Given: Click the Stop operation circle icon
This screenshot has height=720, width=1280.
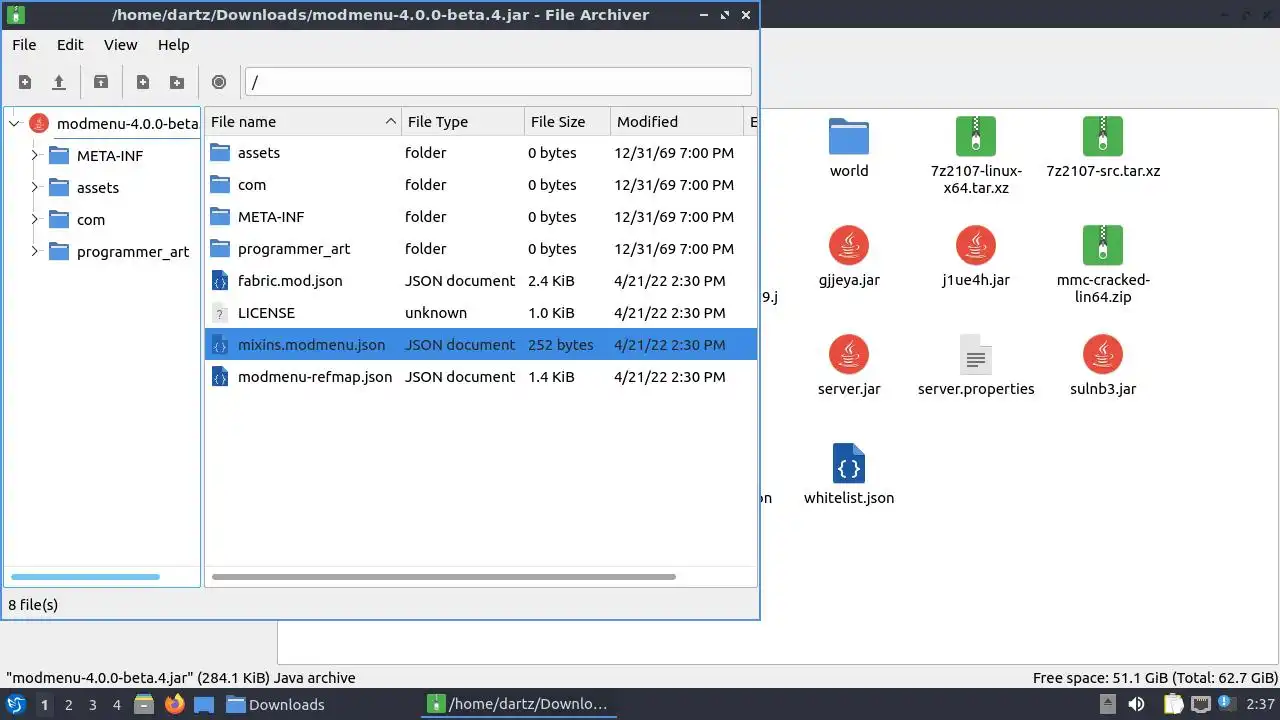Looking at the screenshot, I should coord(219,82).
